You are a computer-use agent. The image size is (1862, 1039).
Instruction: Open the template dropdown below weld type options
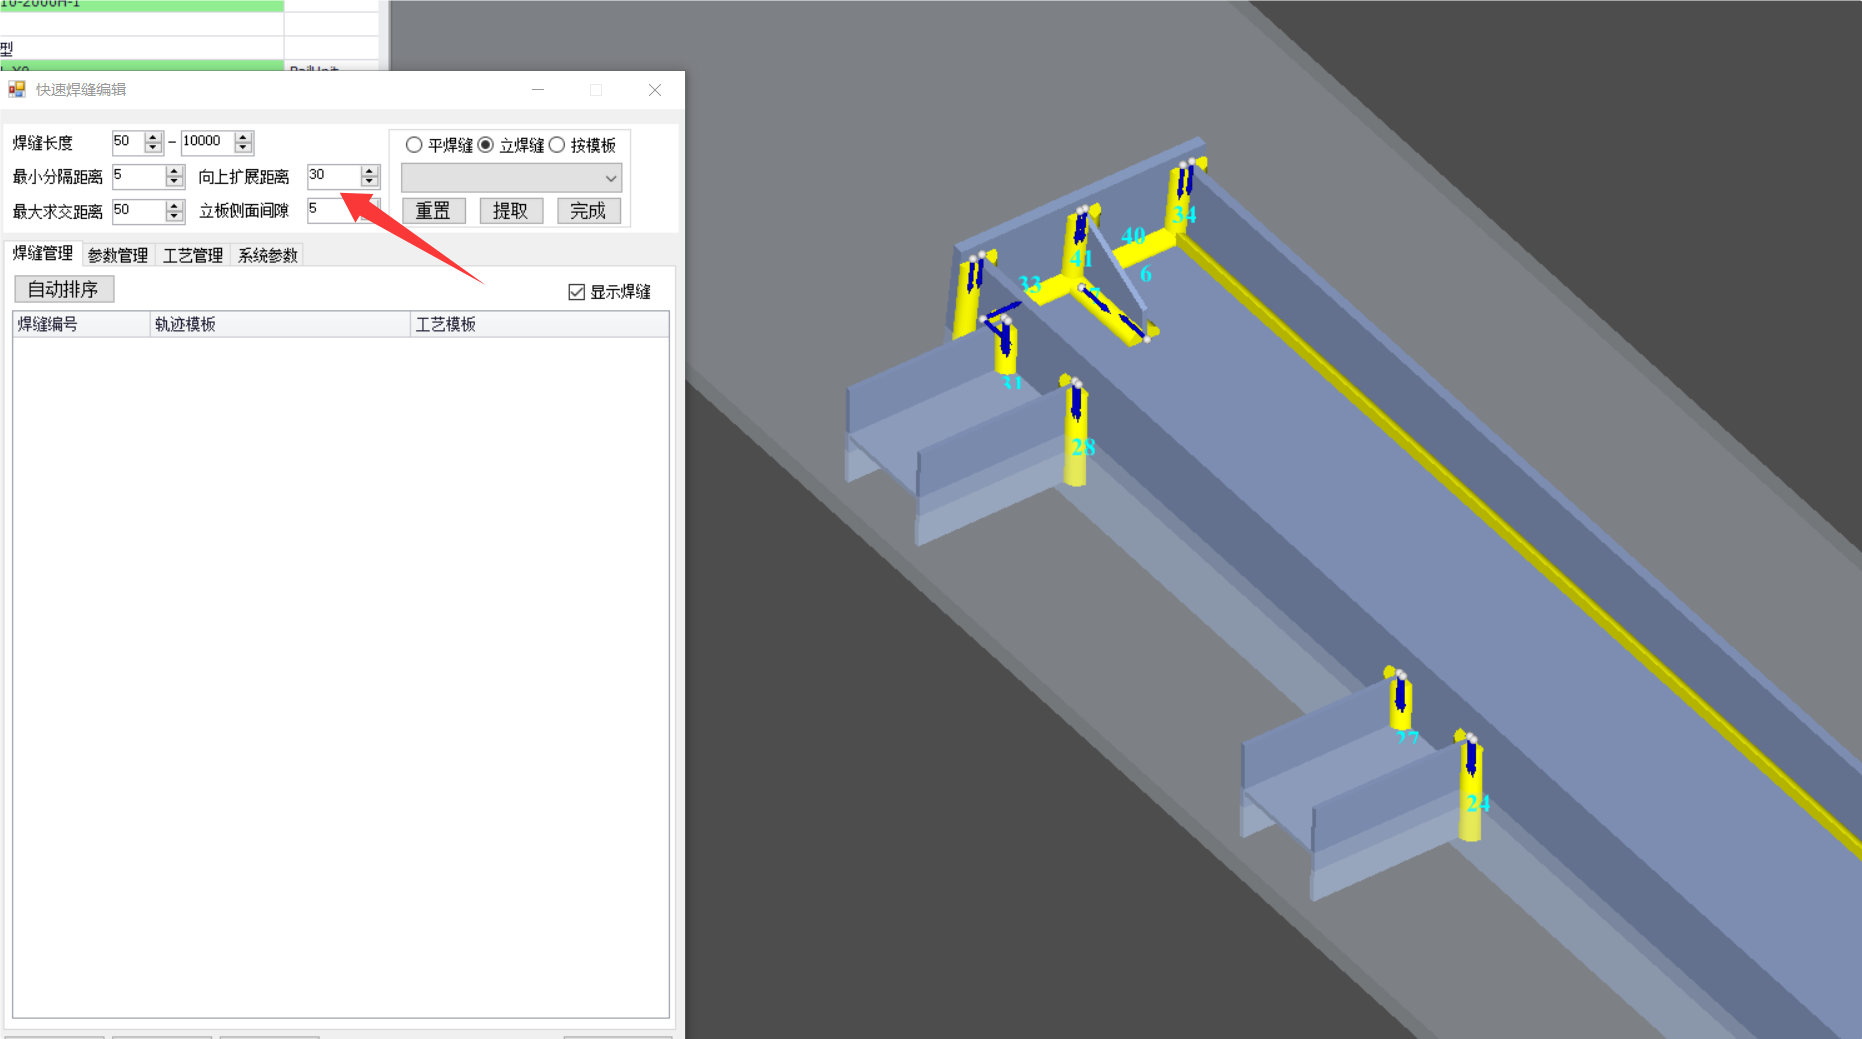(511, 178)
